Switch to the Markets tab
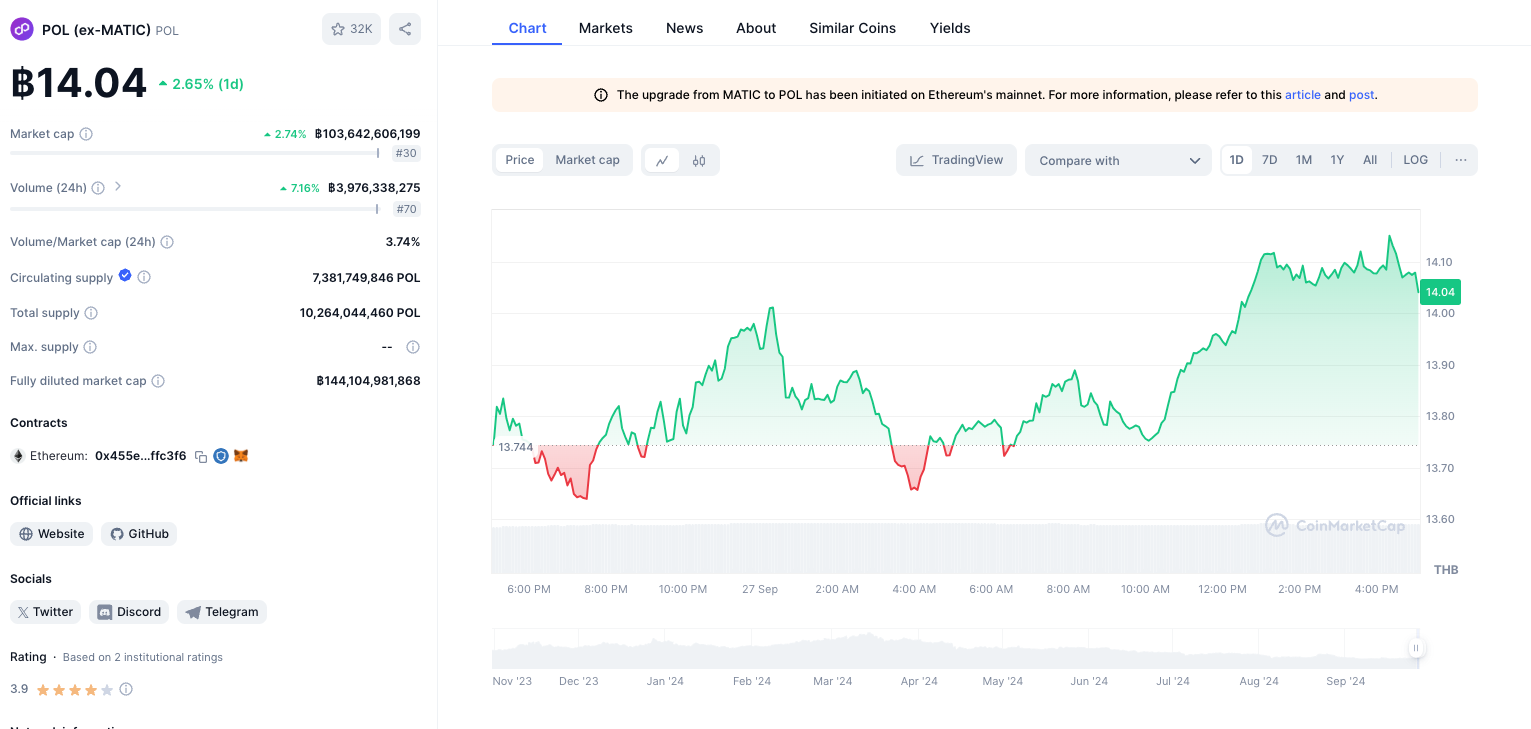 [x=605, y=28]
